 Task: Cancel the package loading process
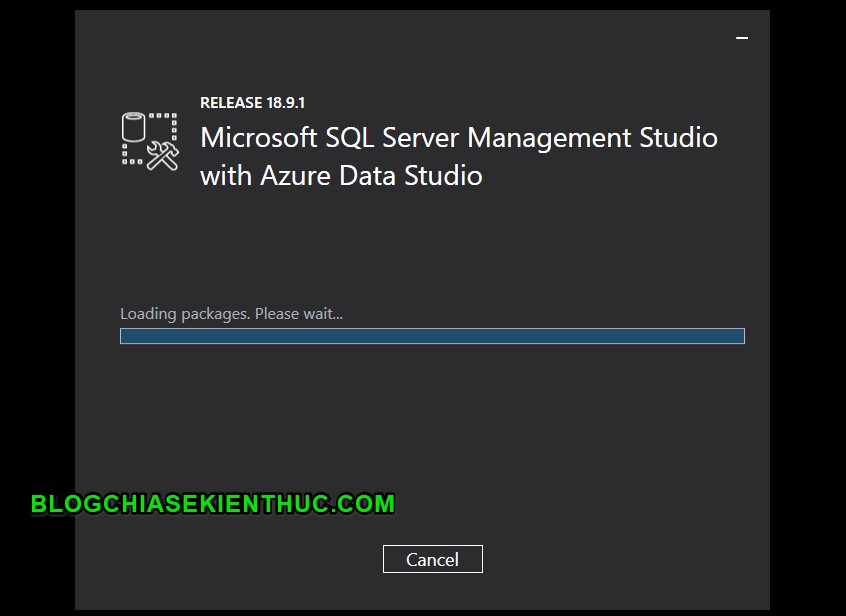(432, 559)
